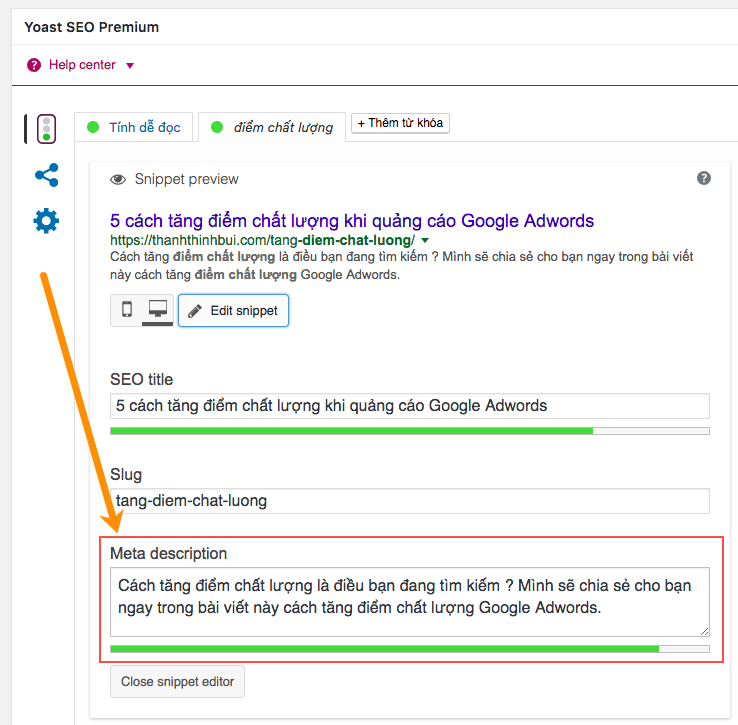This screenshot has width=738, height=725.
Task: Select the traffic light content optimization icon
Action: 47,129
